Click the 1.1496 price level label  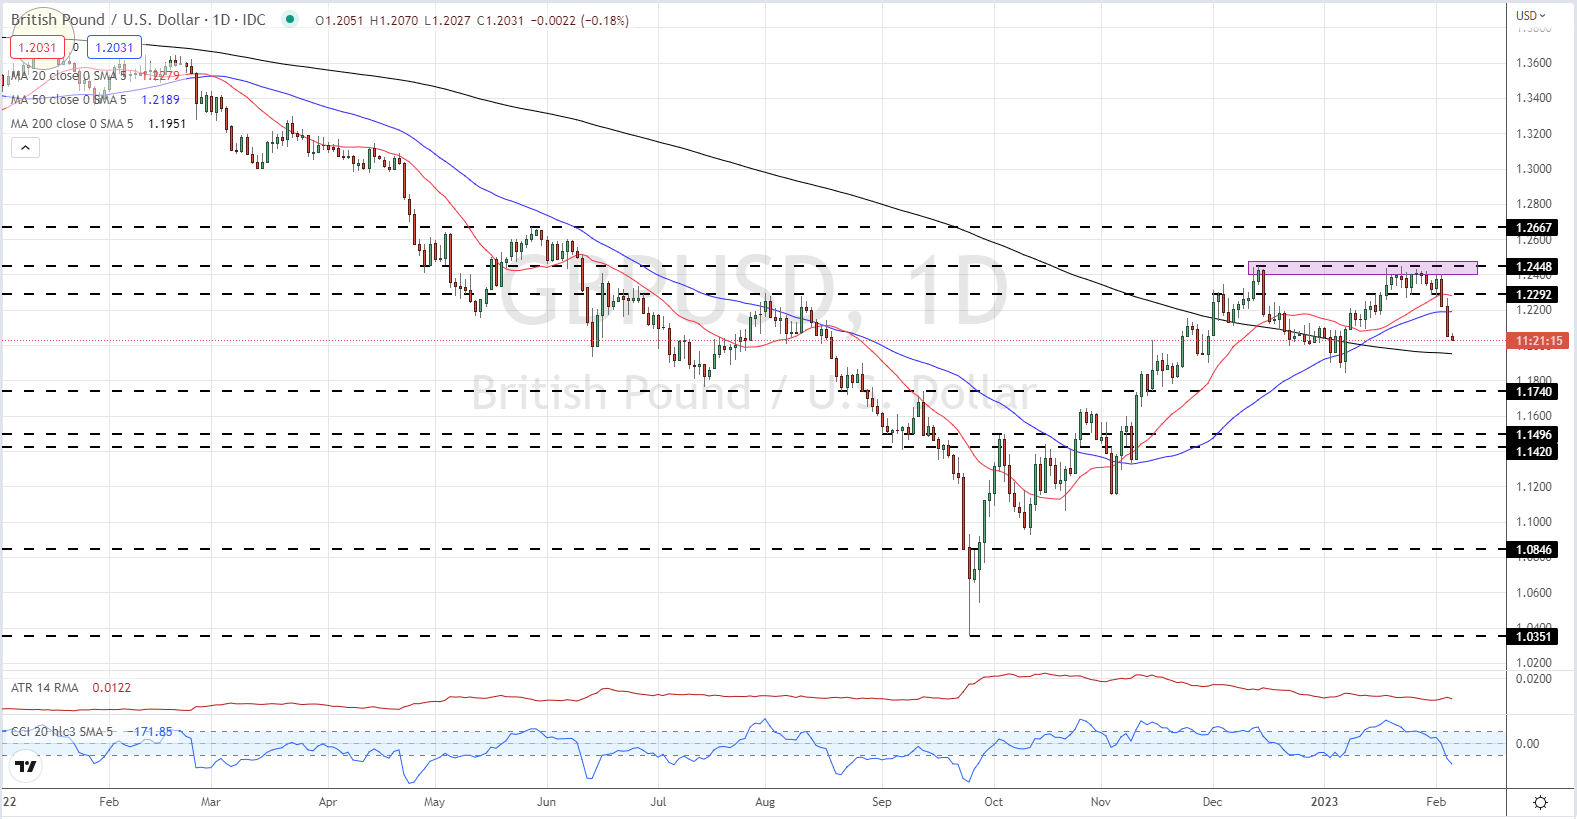pyautogui.click(x=1534, y=435)
